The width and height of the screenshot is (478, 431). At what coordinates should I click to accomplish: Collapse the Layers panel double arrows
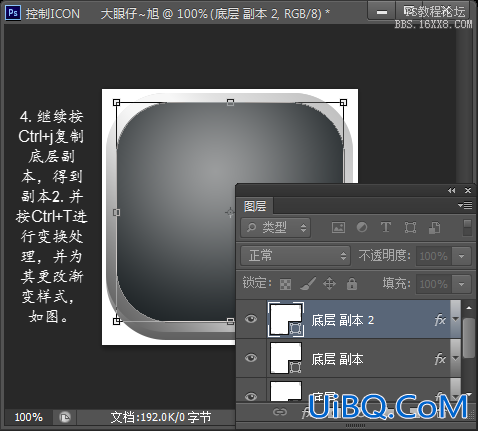click(x=452, y=191)
